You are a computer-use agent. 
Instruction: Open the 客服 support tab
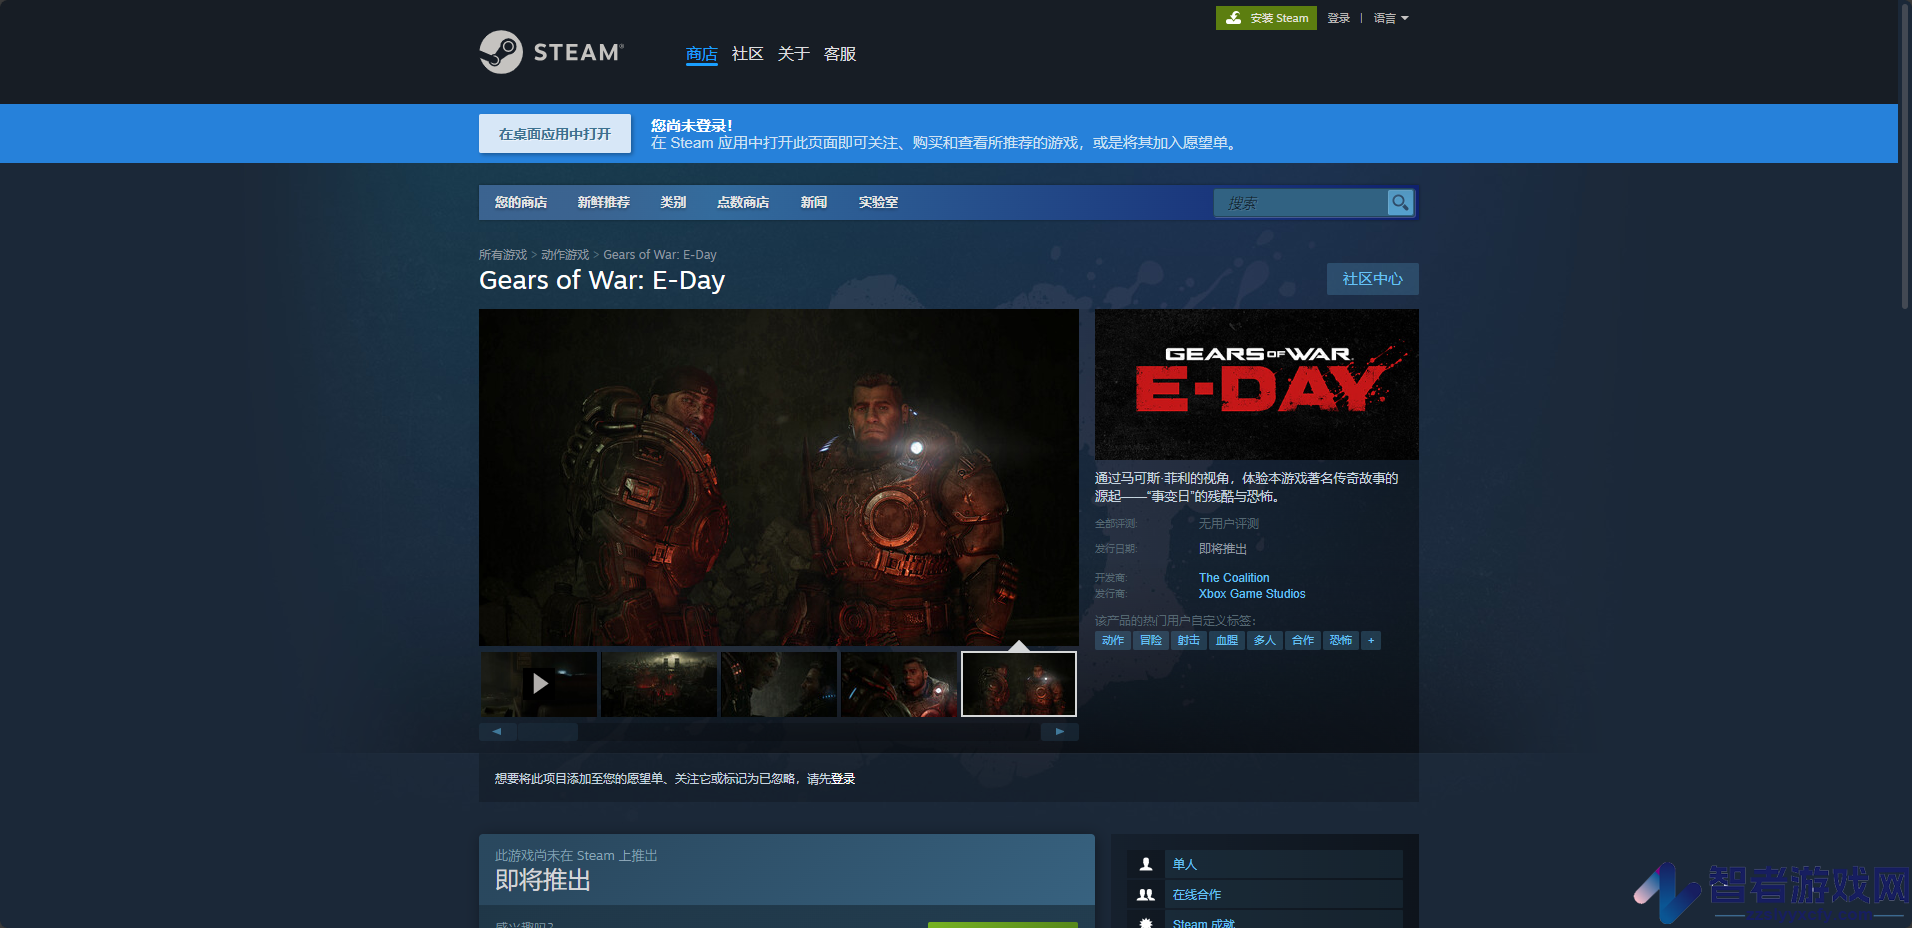coord(840,54)
